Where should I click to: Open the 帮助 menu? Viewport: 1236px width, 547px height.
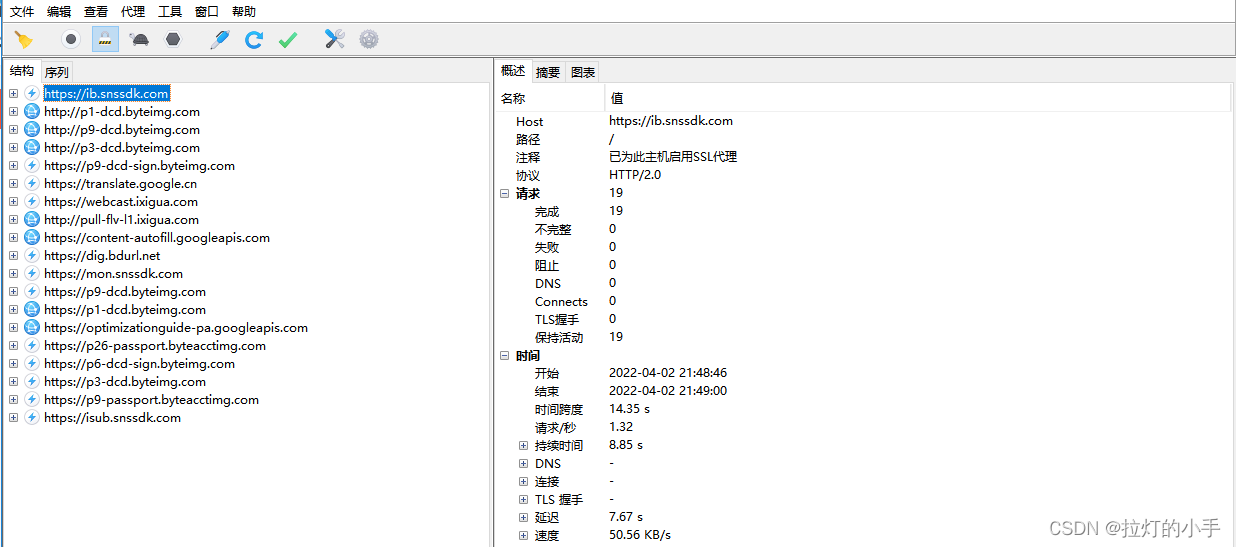tap(244, 12)
